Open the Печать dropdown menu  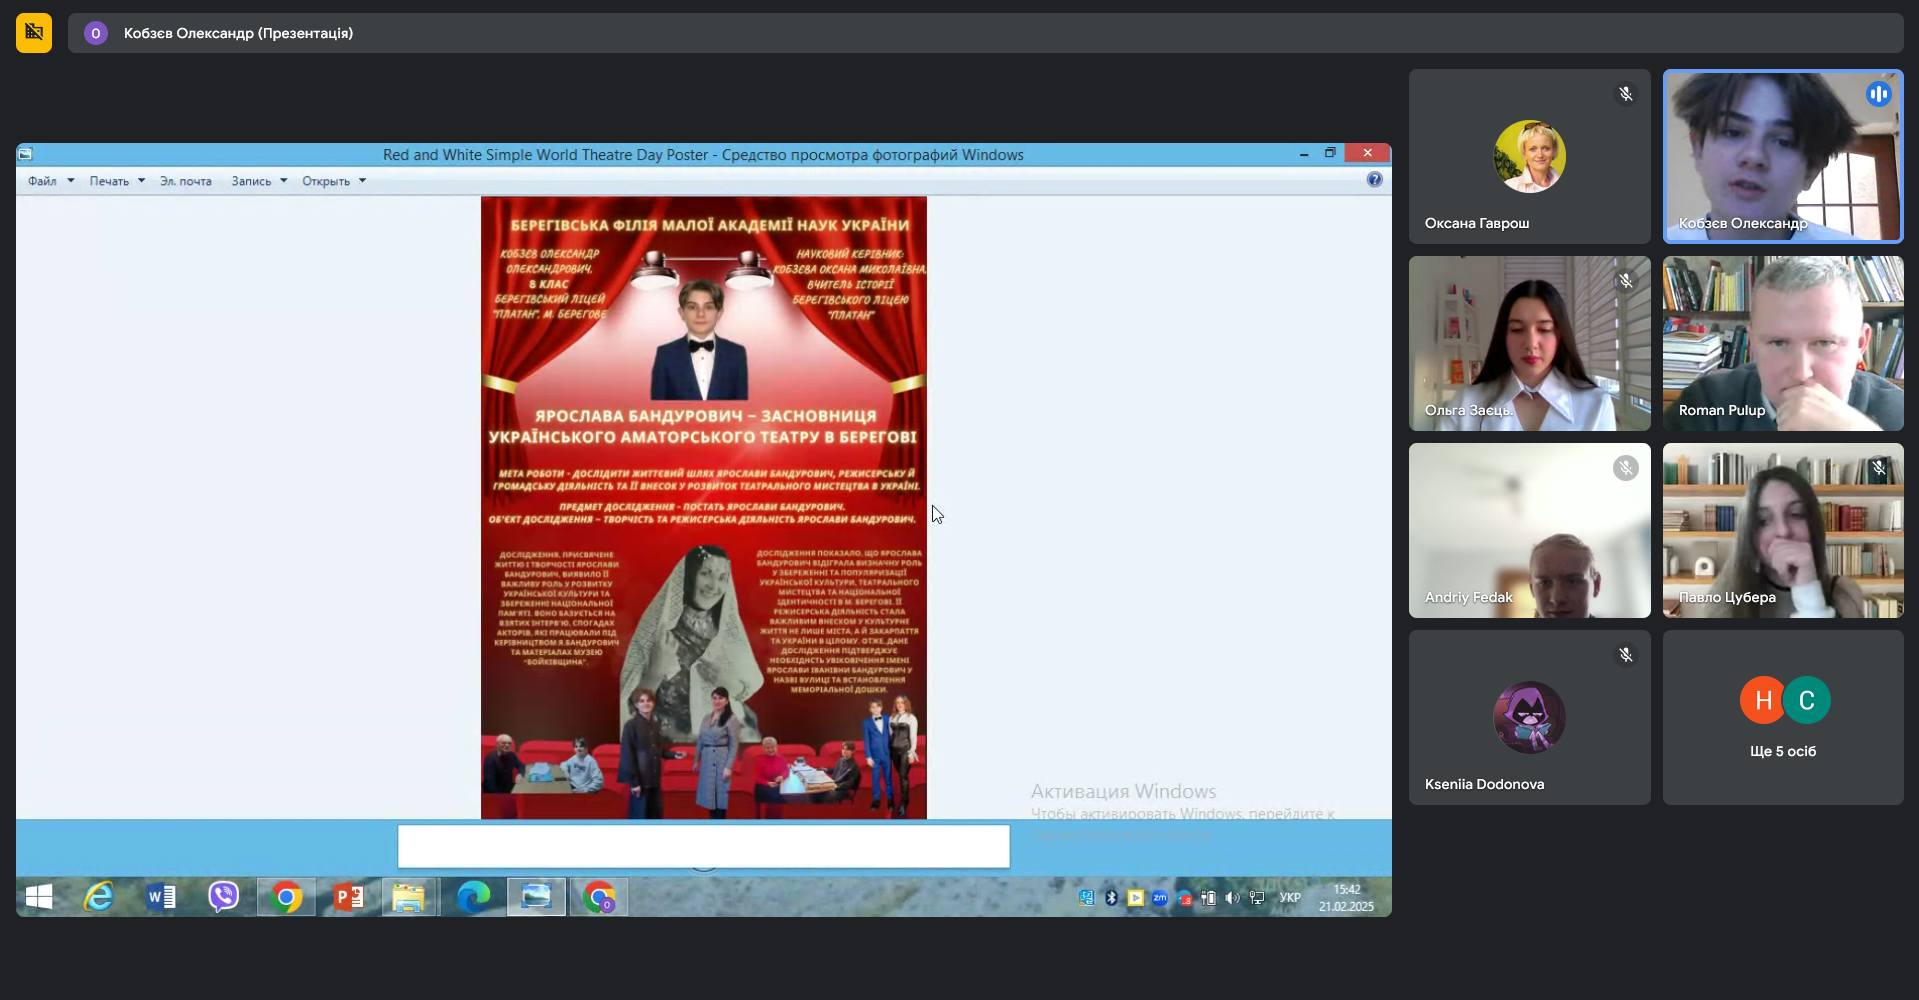pos(117,181)
